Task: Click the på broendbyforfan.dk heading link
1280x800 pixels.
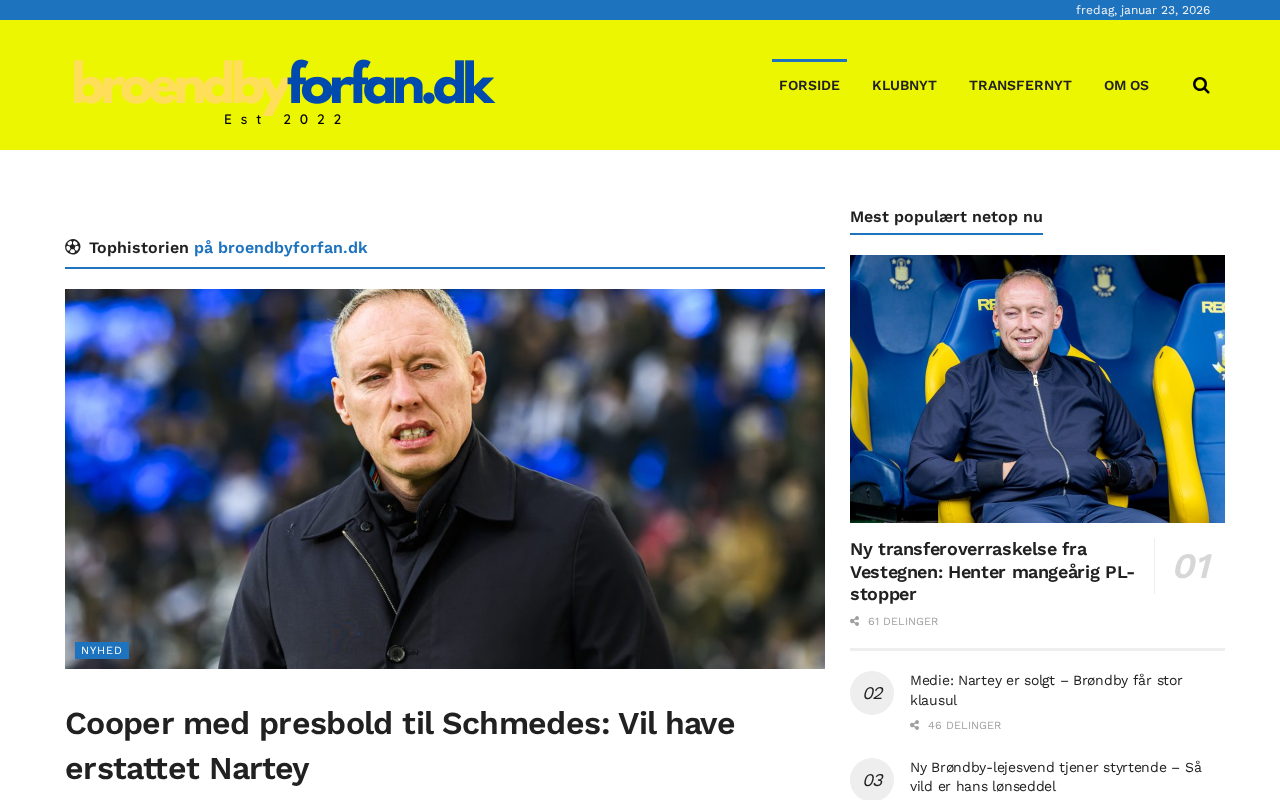Action: 280,247
